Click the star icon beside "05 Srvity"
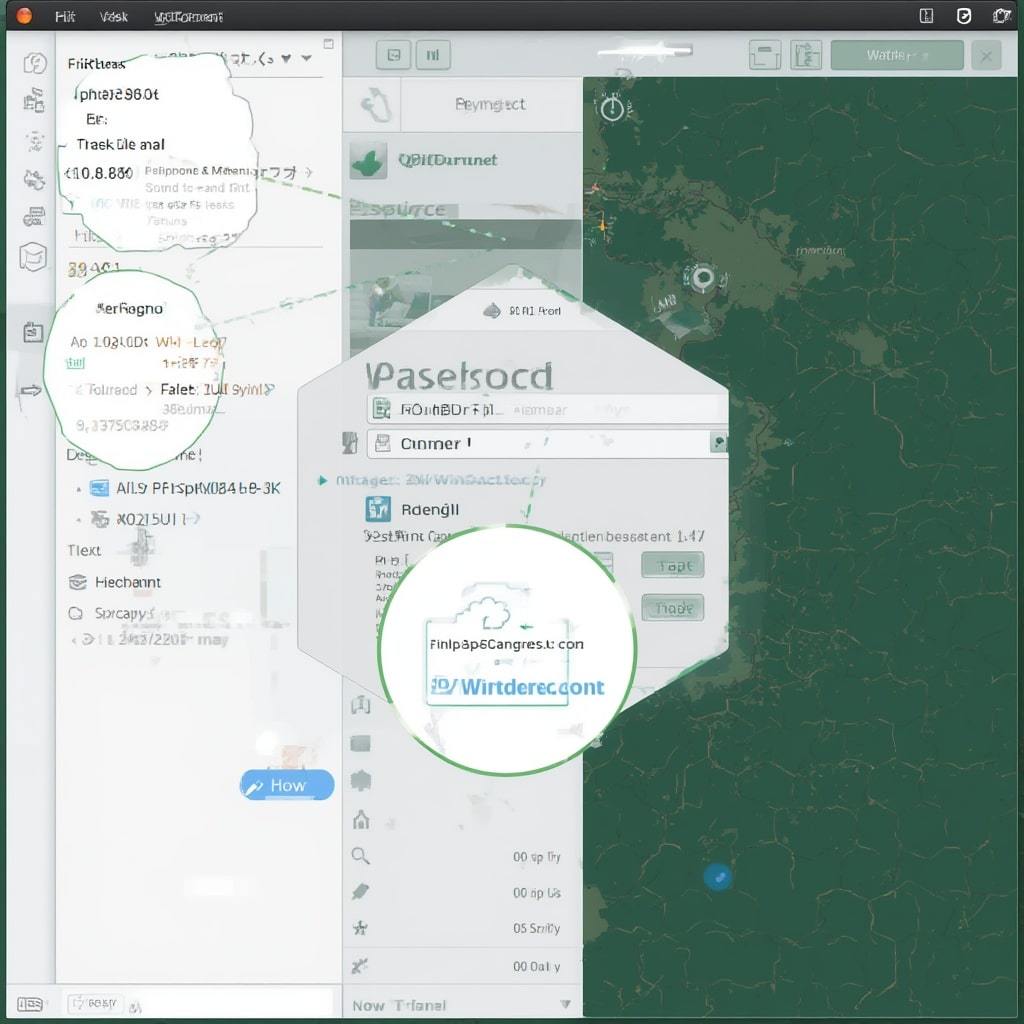This screenshot has height=1024, width=1024. coord(360,928)
